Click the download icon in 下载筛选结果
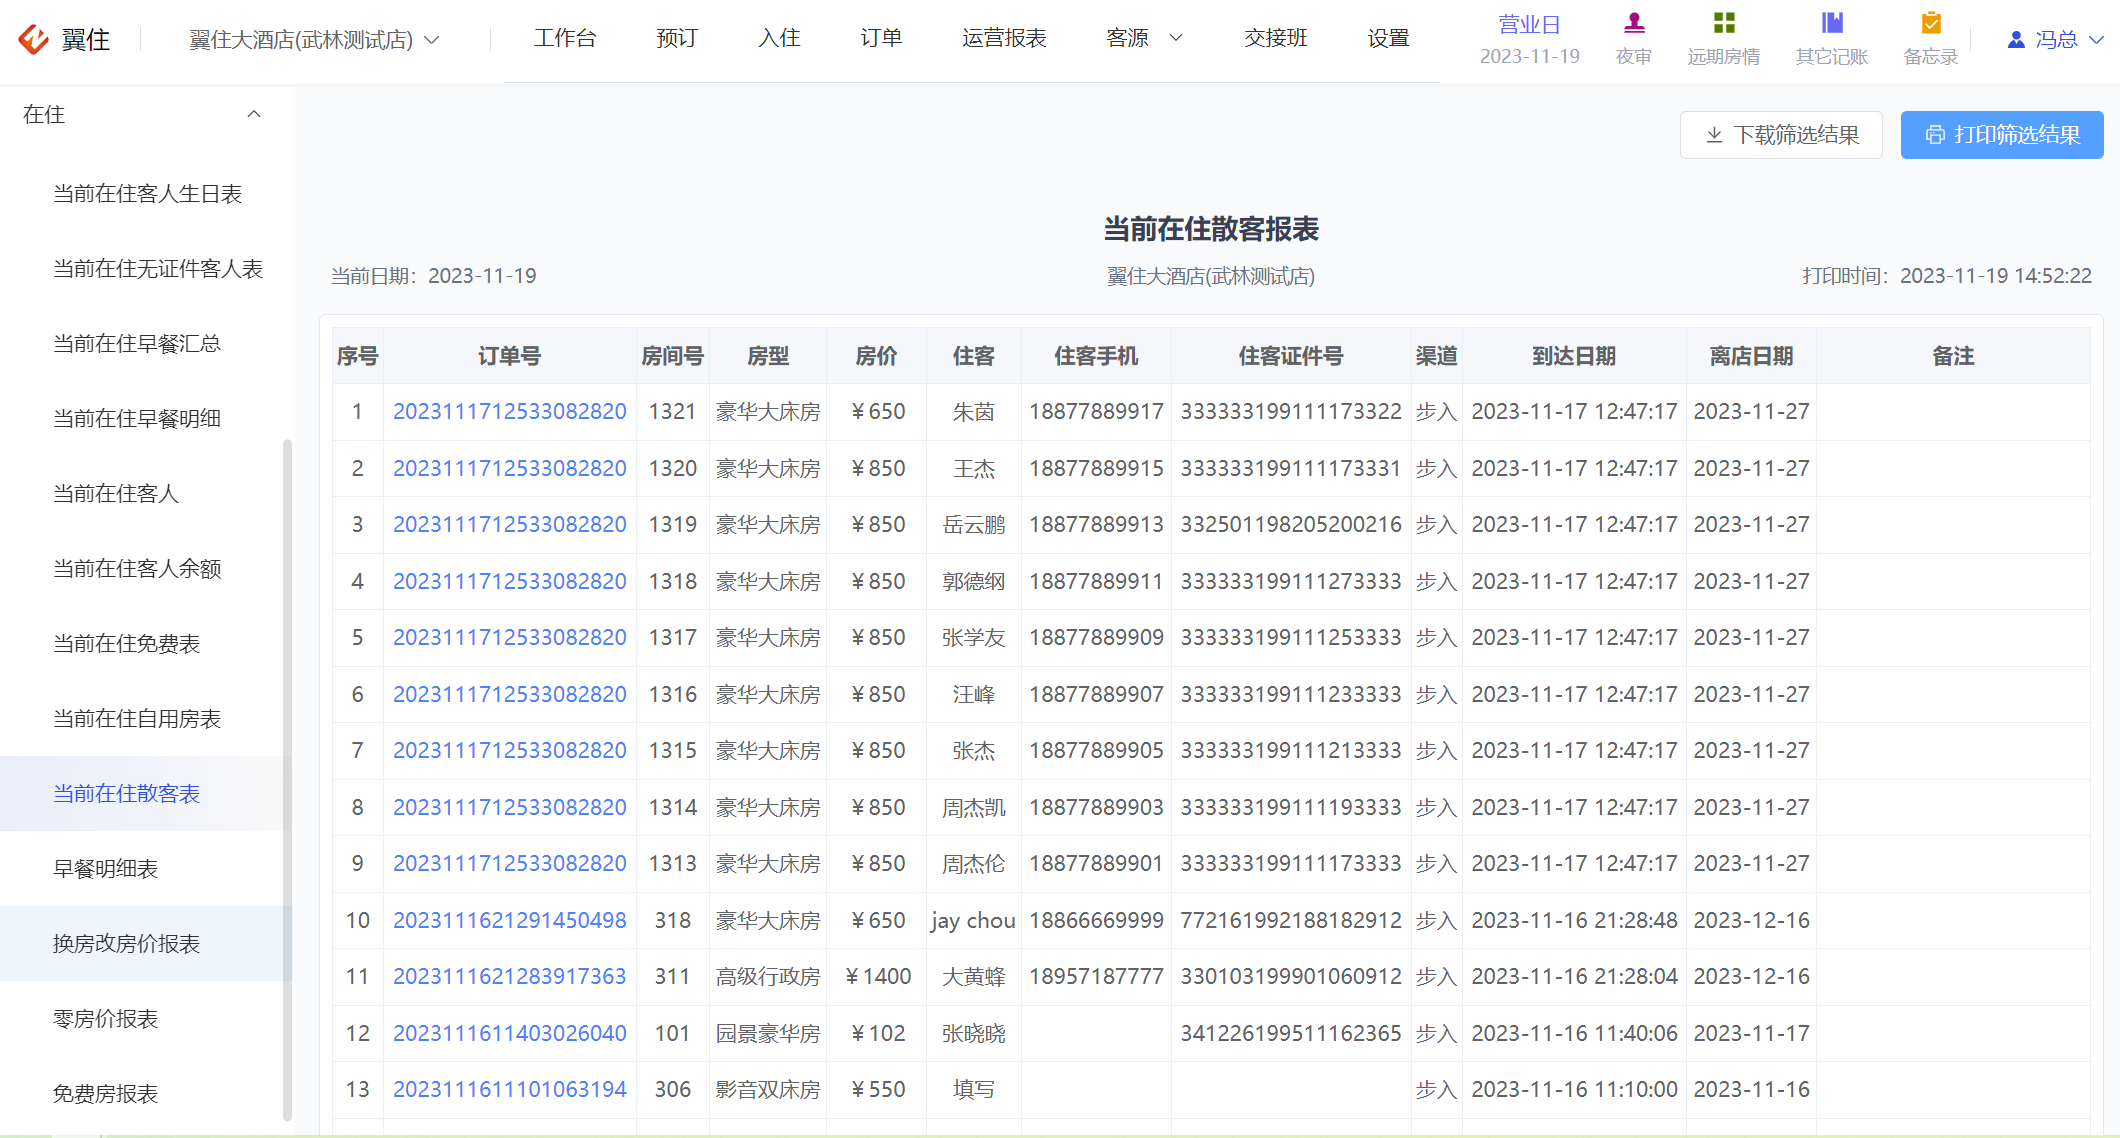The height and width of the screenshot is (1138, 2120). tap(1714, 135)
